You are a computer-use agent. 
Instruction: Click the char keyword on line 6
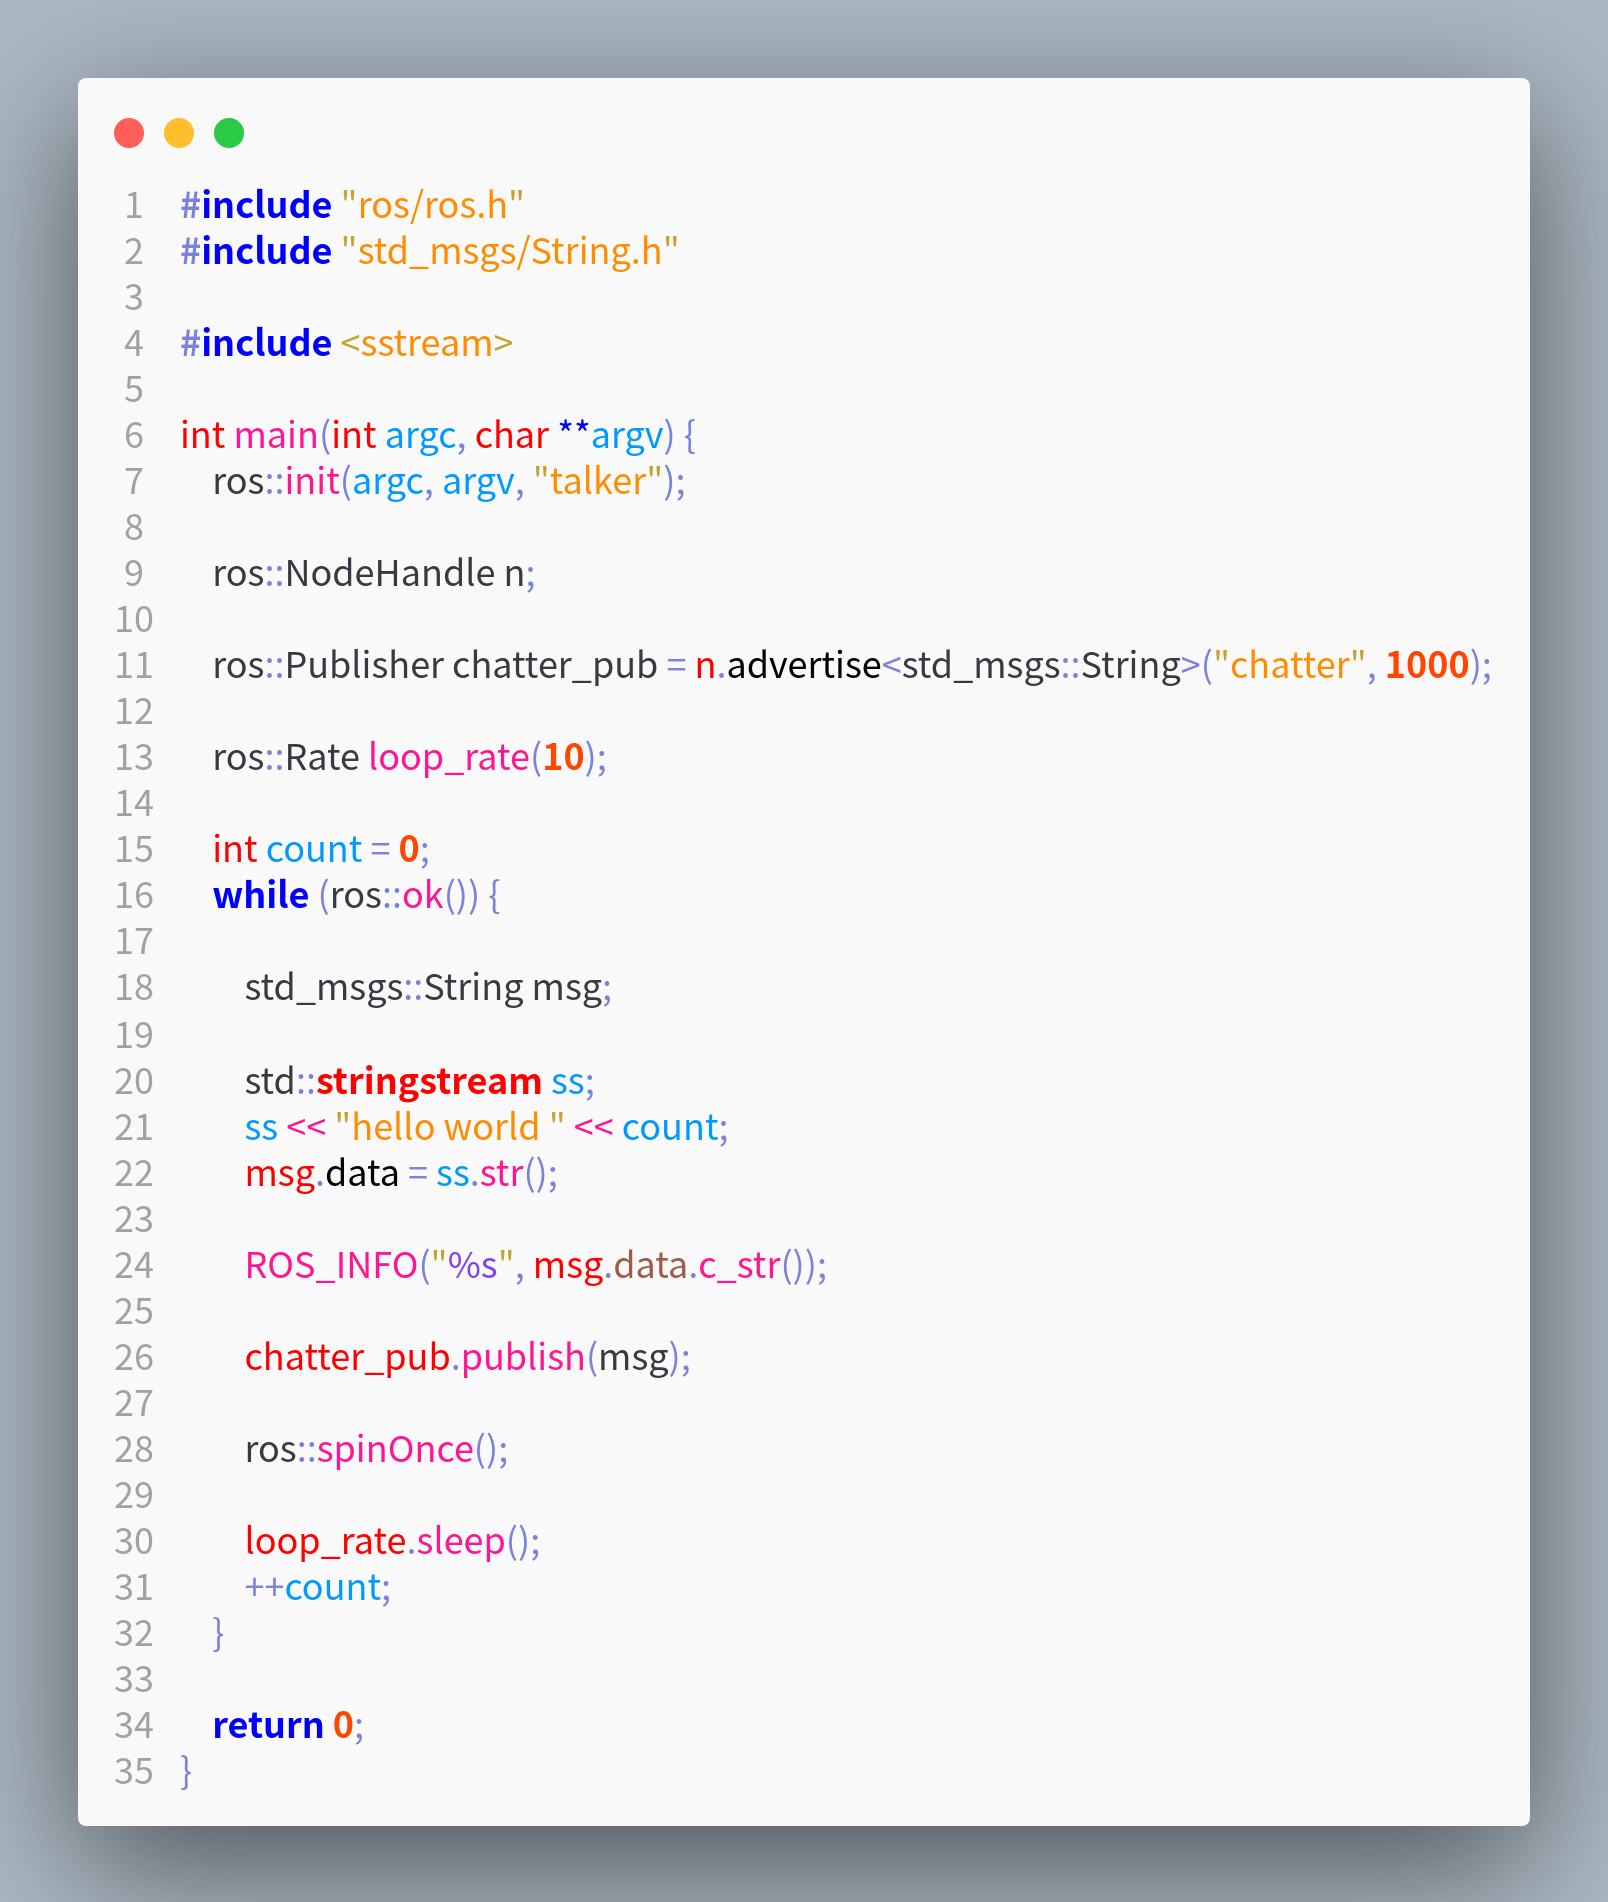[512, 436]
